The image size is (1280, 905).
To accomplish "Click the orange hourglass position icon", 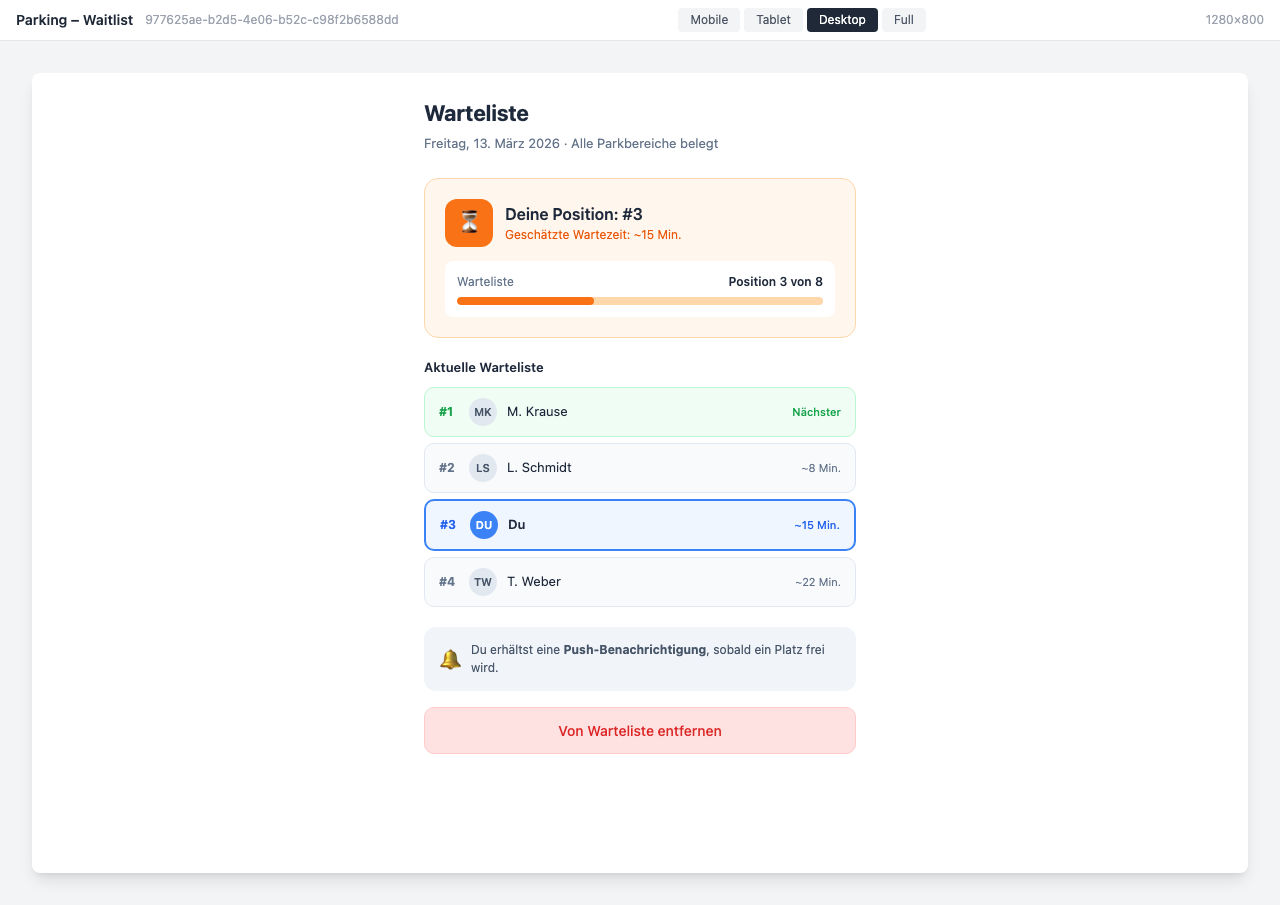I will pyautogui.click(x=468, y=223).
